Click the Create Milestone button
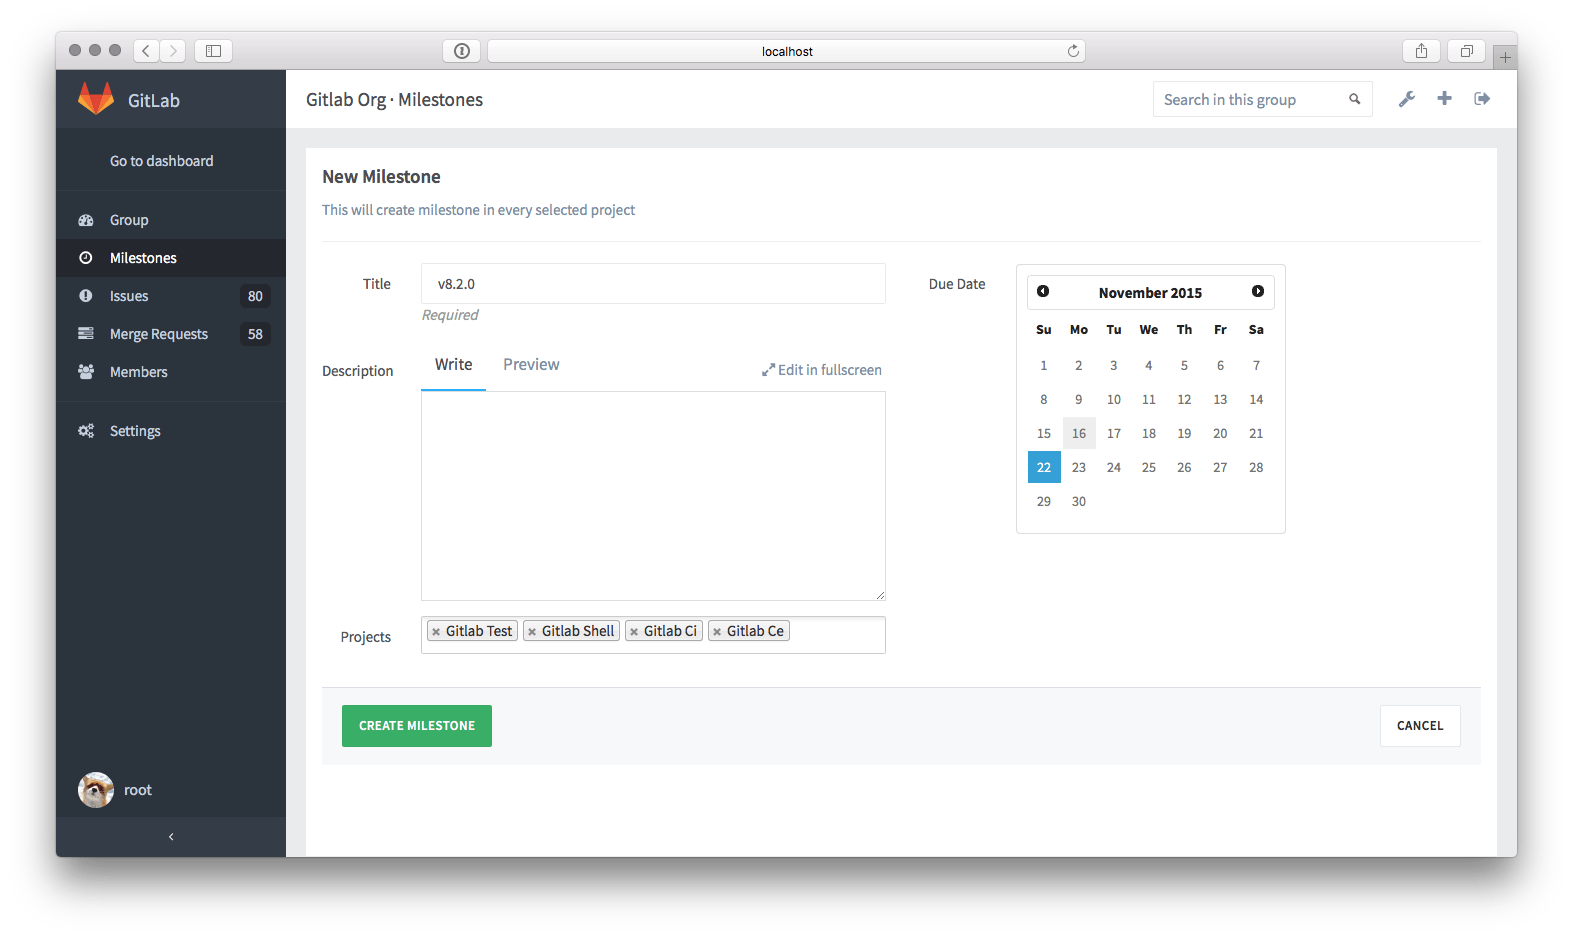This screenshot has height=937, width=1573. (417, 726)
